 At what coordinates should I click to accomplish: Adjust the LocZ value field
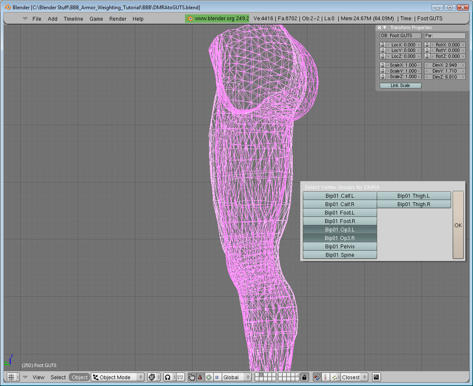403,56
